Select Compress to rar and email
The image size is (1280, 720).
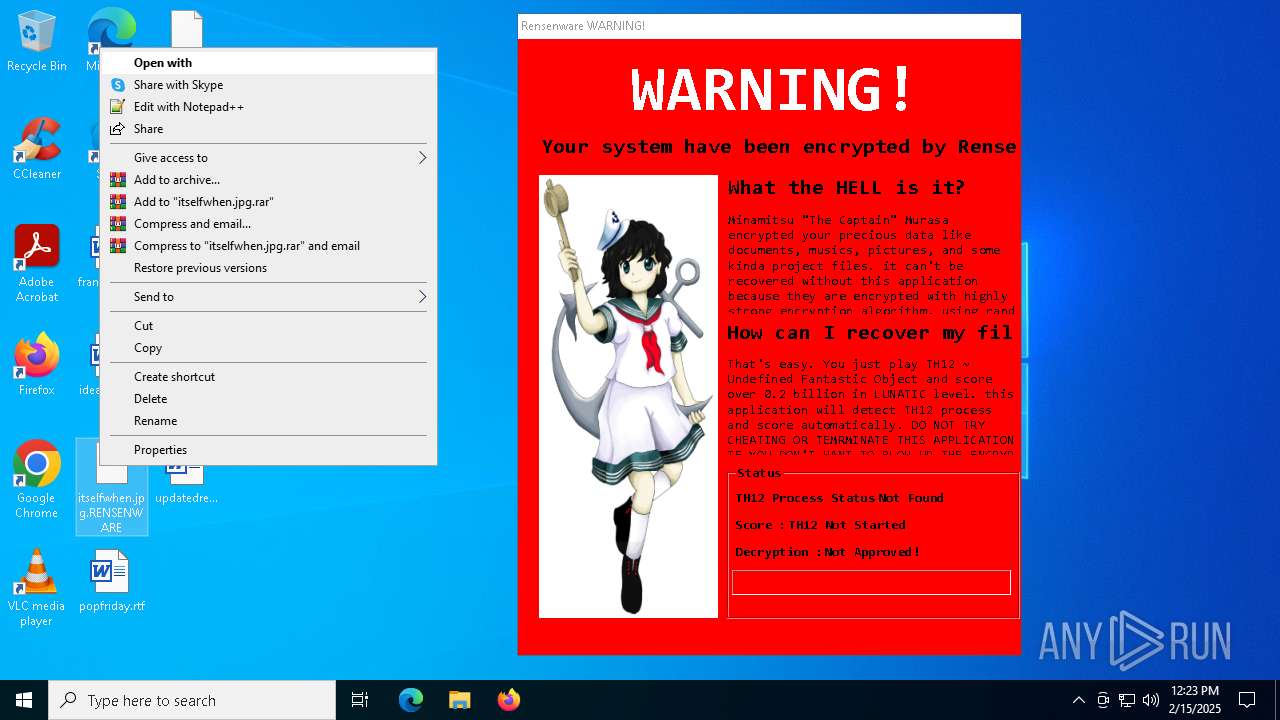tap(268, 246)
